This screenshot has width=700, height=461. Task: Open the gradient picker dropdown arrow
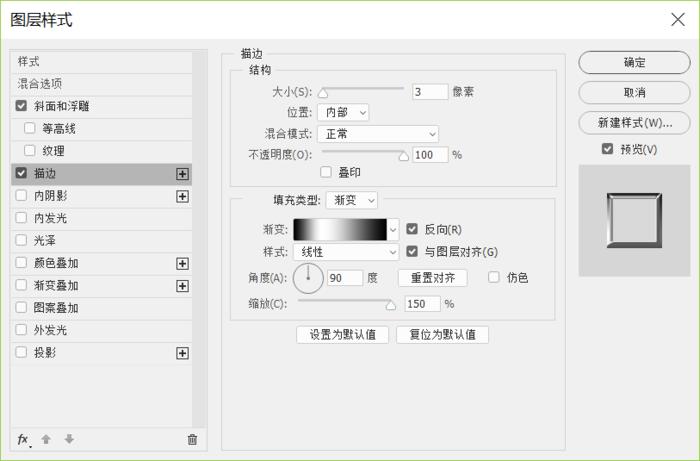coord(393,230)
